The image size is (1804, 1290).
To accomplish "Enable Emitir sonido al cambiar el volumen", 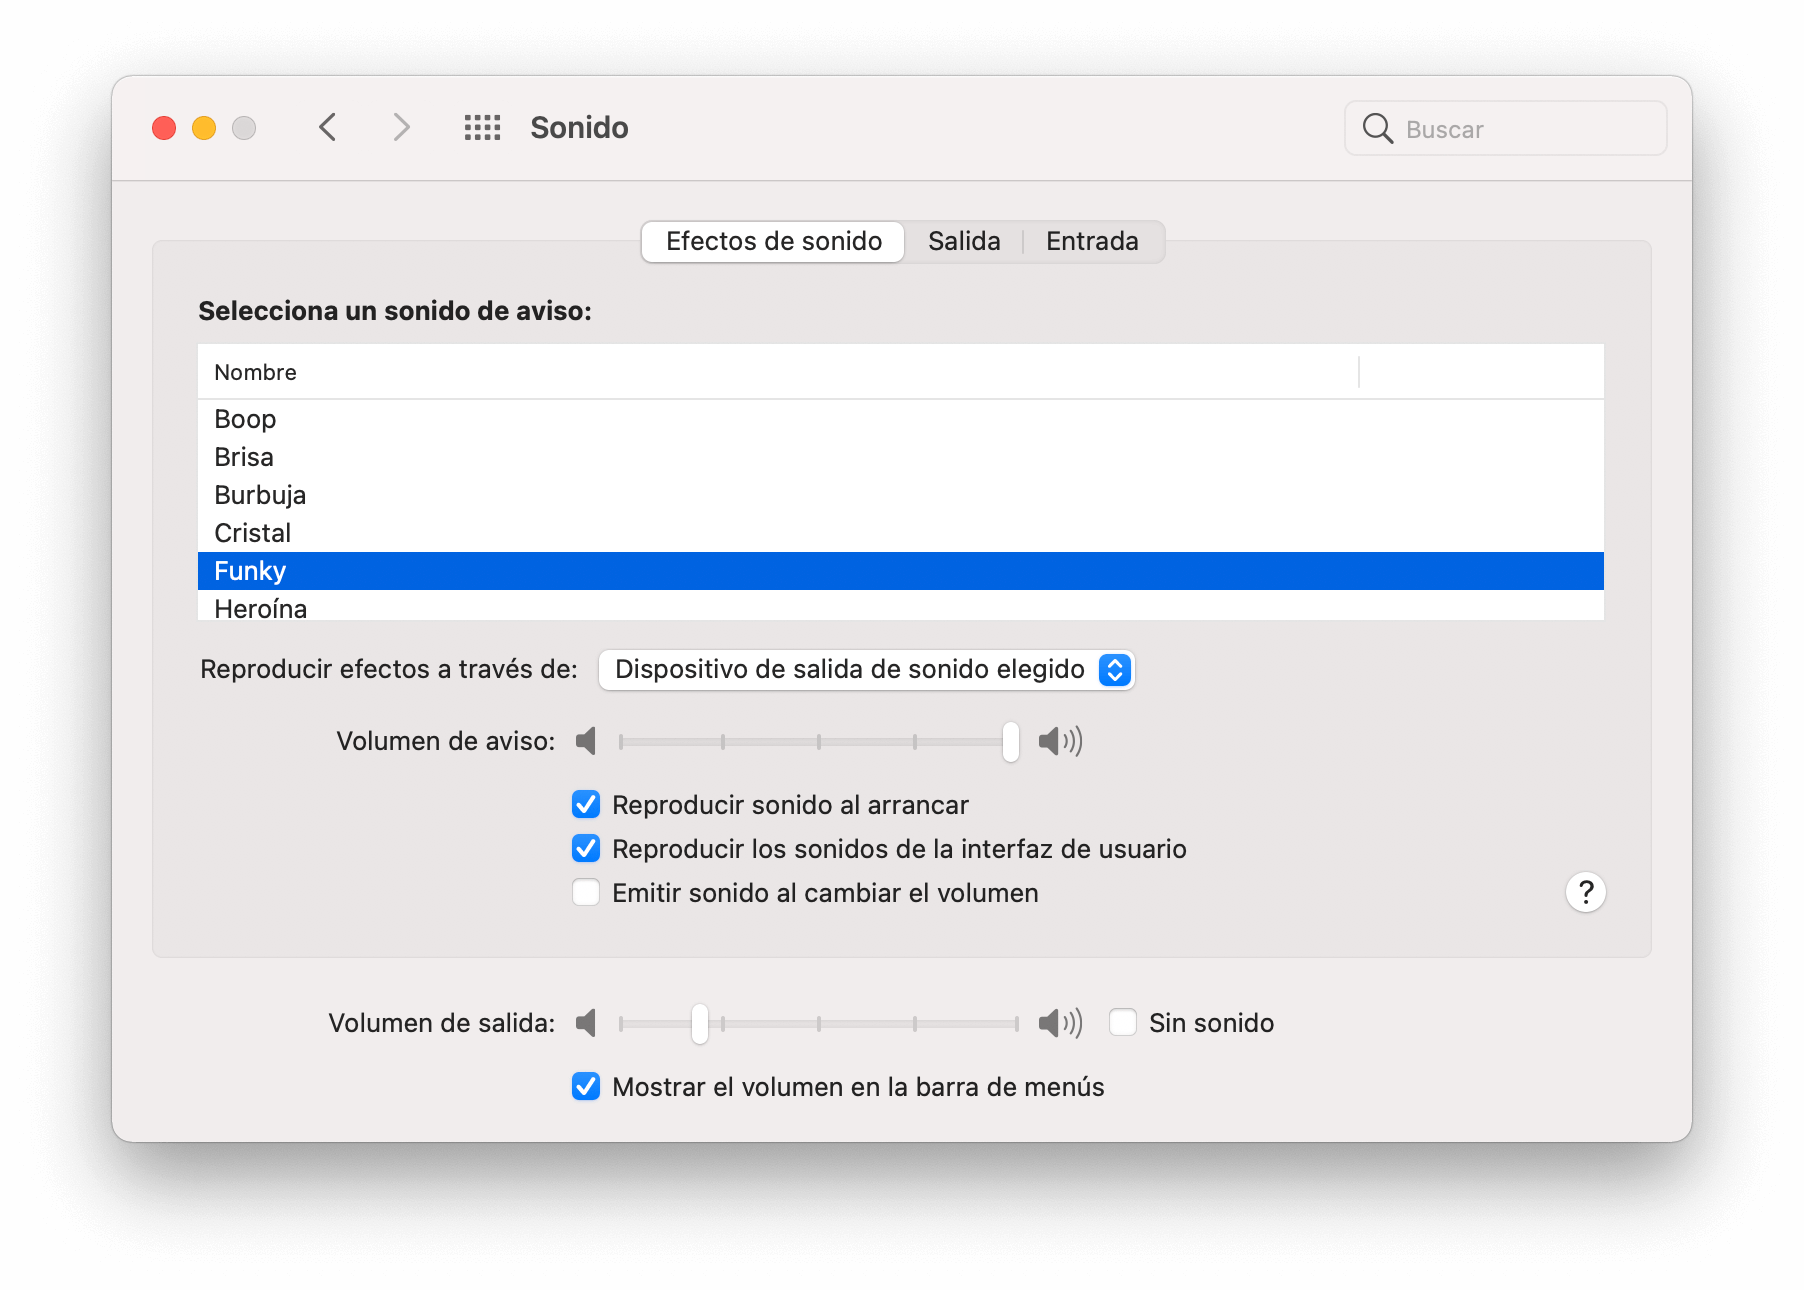I will pos(585,892).
